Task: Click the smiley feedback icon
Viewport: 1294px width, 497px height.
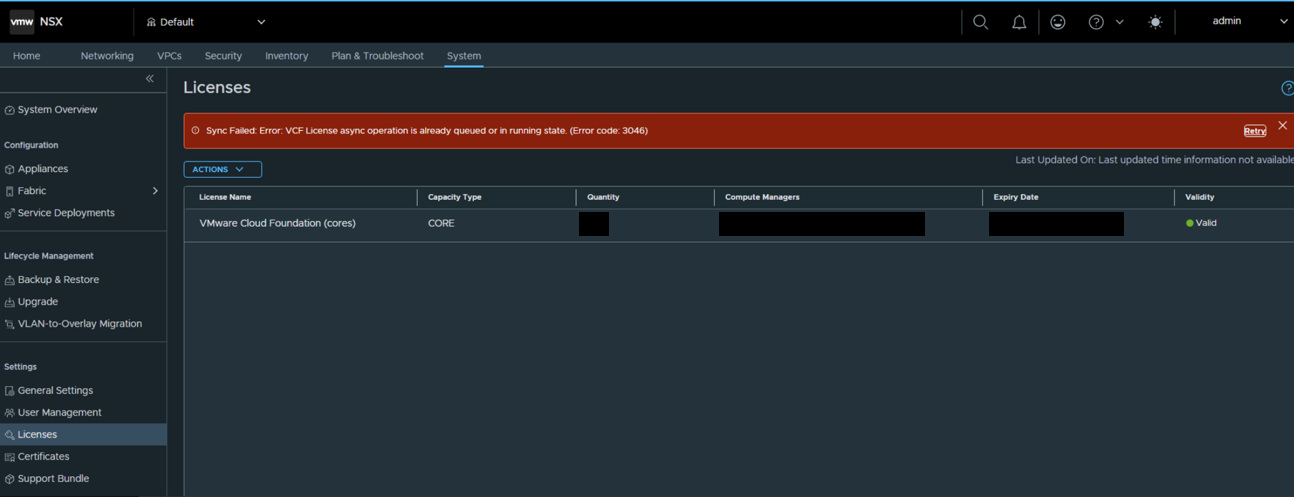Action: coord(1058,22)
